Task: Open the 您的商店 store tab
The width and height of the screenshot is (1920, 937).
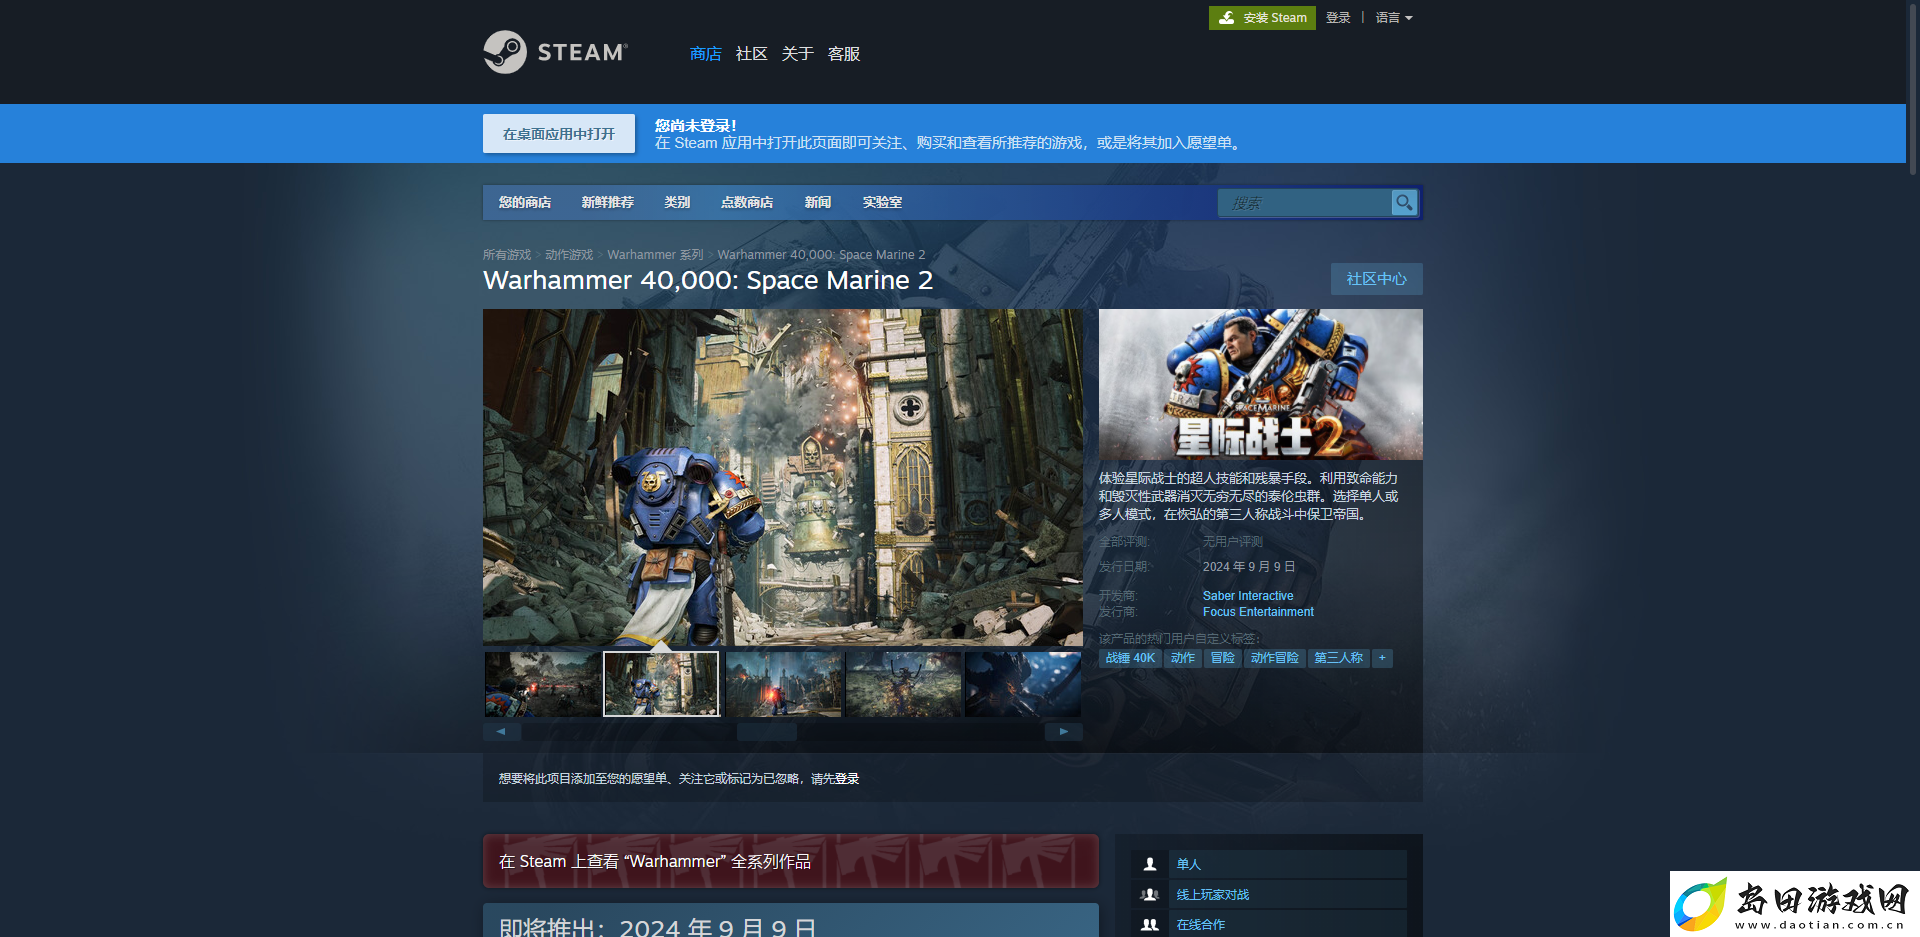Action: tap(525, 202)
